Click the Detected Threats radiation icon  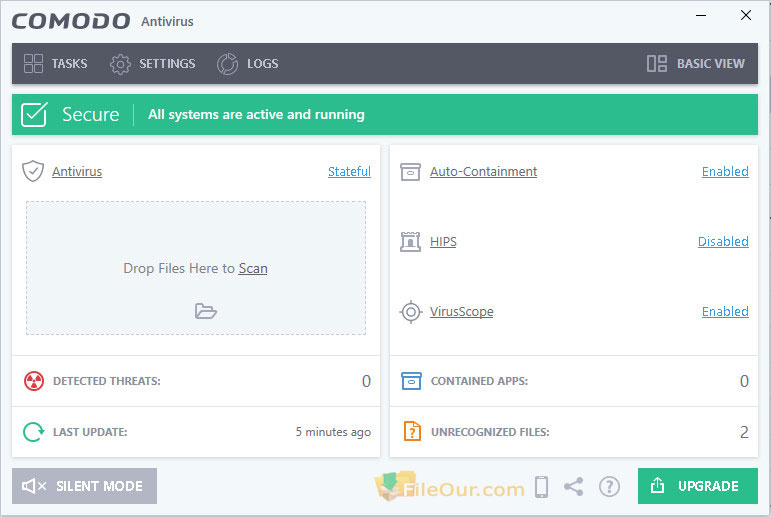point(34,381)
